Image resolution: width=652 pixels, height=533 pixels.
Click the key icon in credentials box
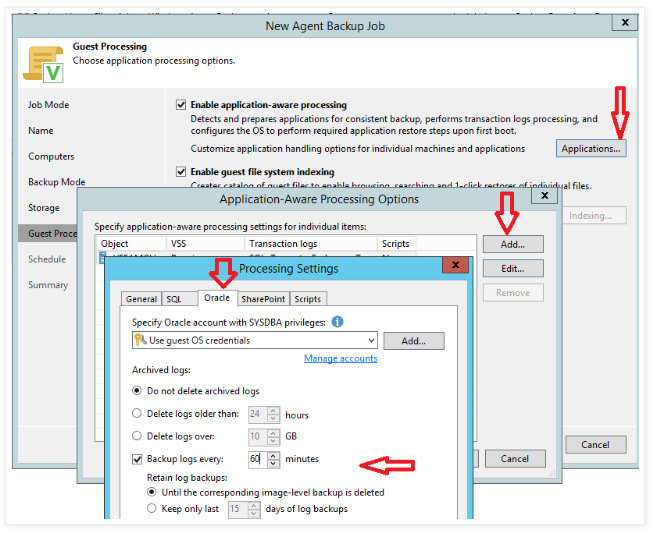pos(141,341)
